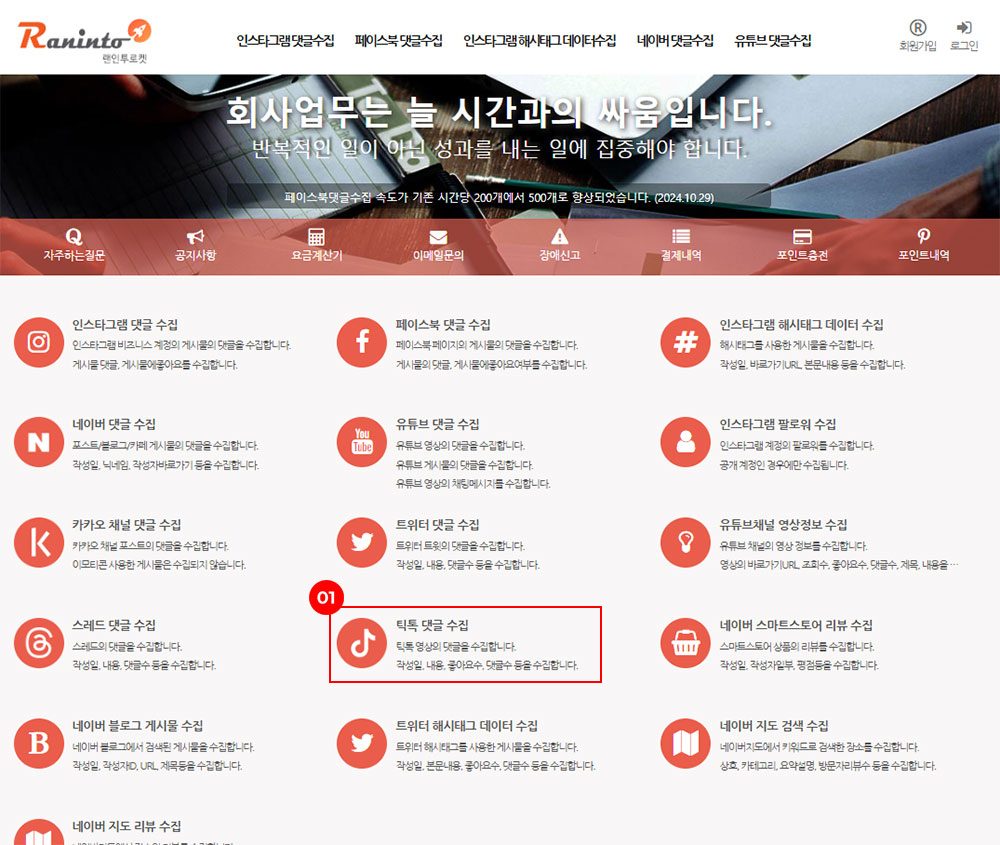Open 인스타그램 팔로워 수집 heading link
1000x845 pixels.
pyautogui.click(x=778, y=424)
